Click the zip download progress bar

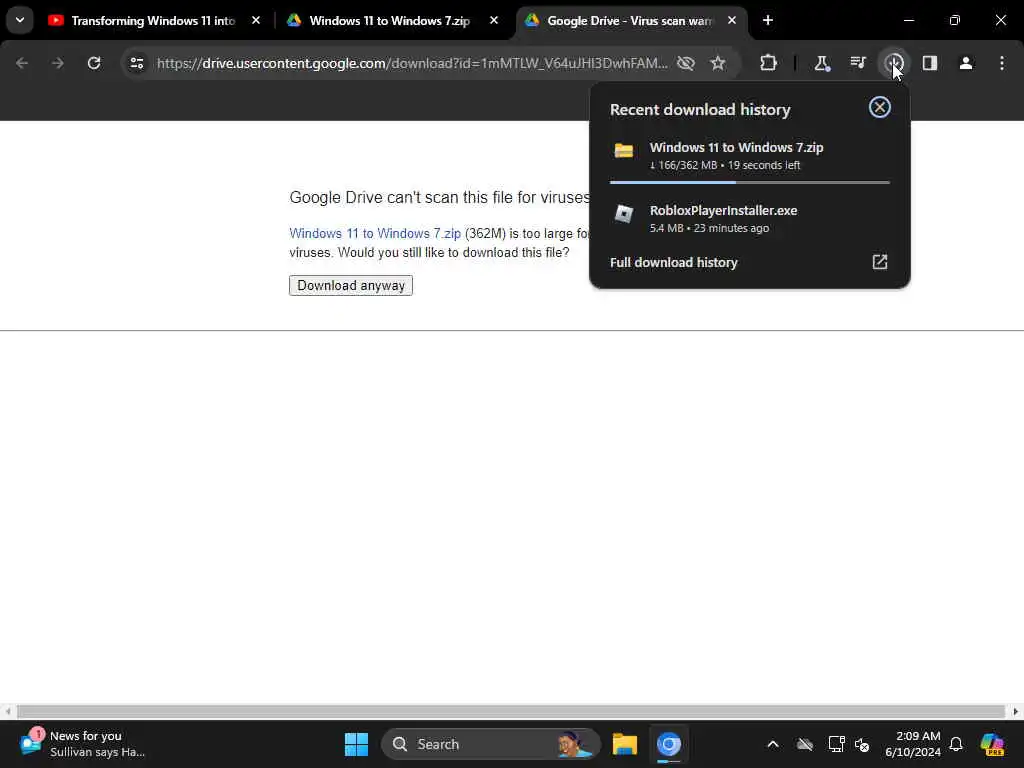(750, 182)
